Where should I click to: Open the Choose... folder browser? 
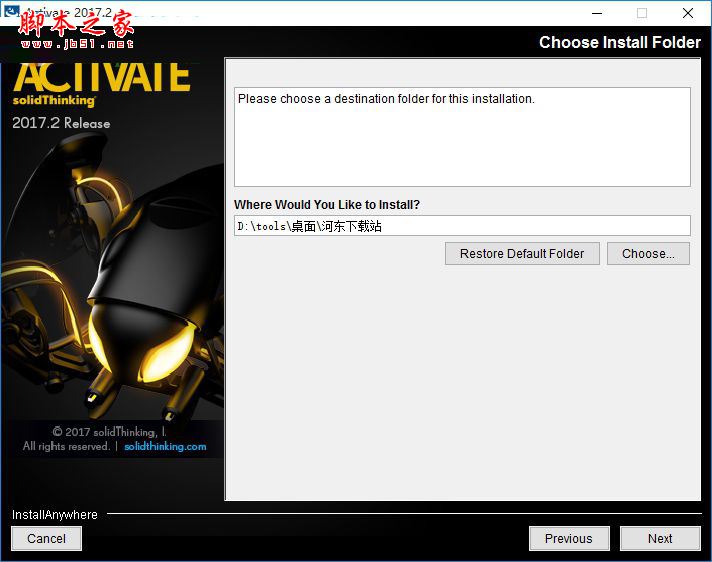[x=648, y=253]
